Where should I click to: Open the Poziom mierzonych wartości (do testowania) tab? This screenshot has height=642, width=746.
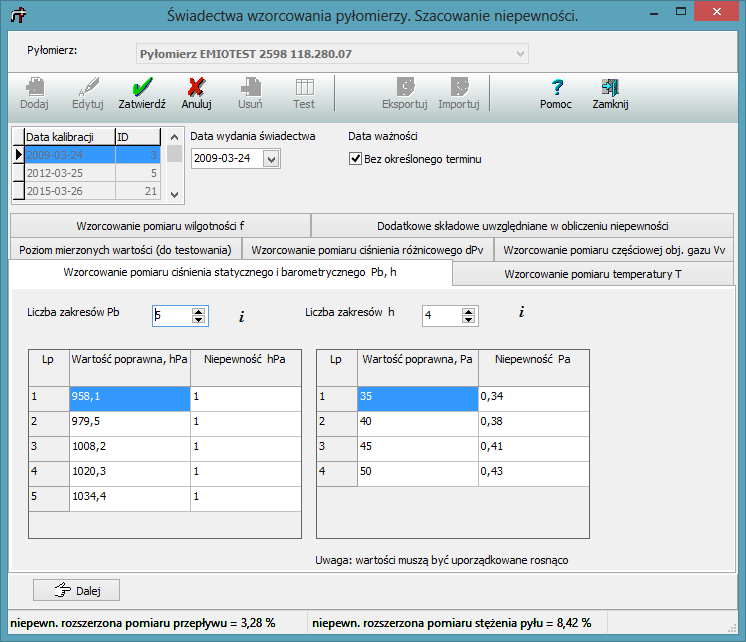tap(126, 250)
